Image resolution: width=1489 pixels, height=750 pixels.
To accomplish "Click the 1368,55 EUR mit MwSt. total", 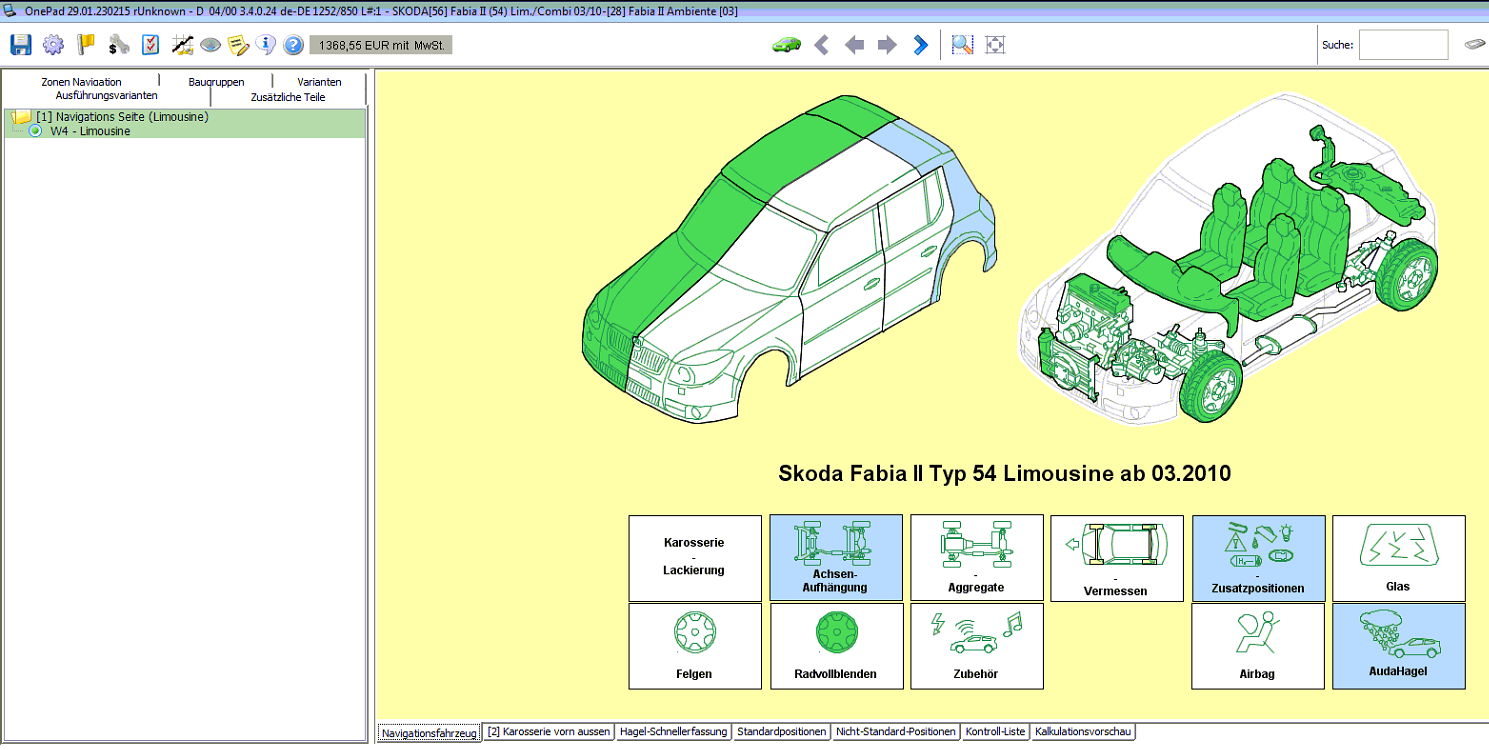I will coord(381,45).
